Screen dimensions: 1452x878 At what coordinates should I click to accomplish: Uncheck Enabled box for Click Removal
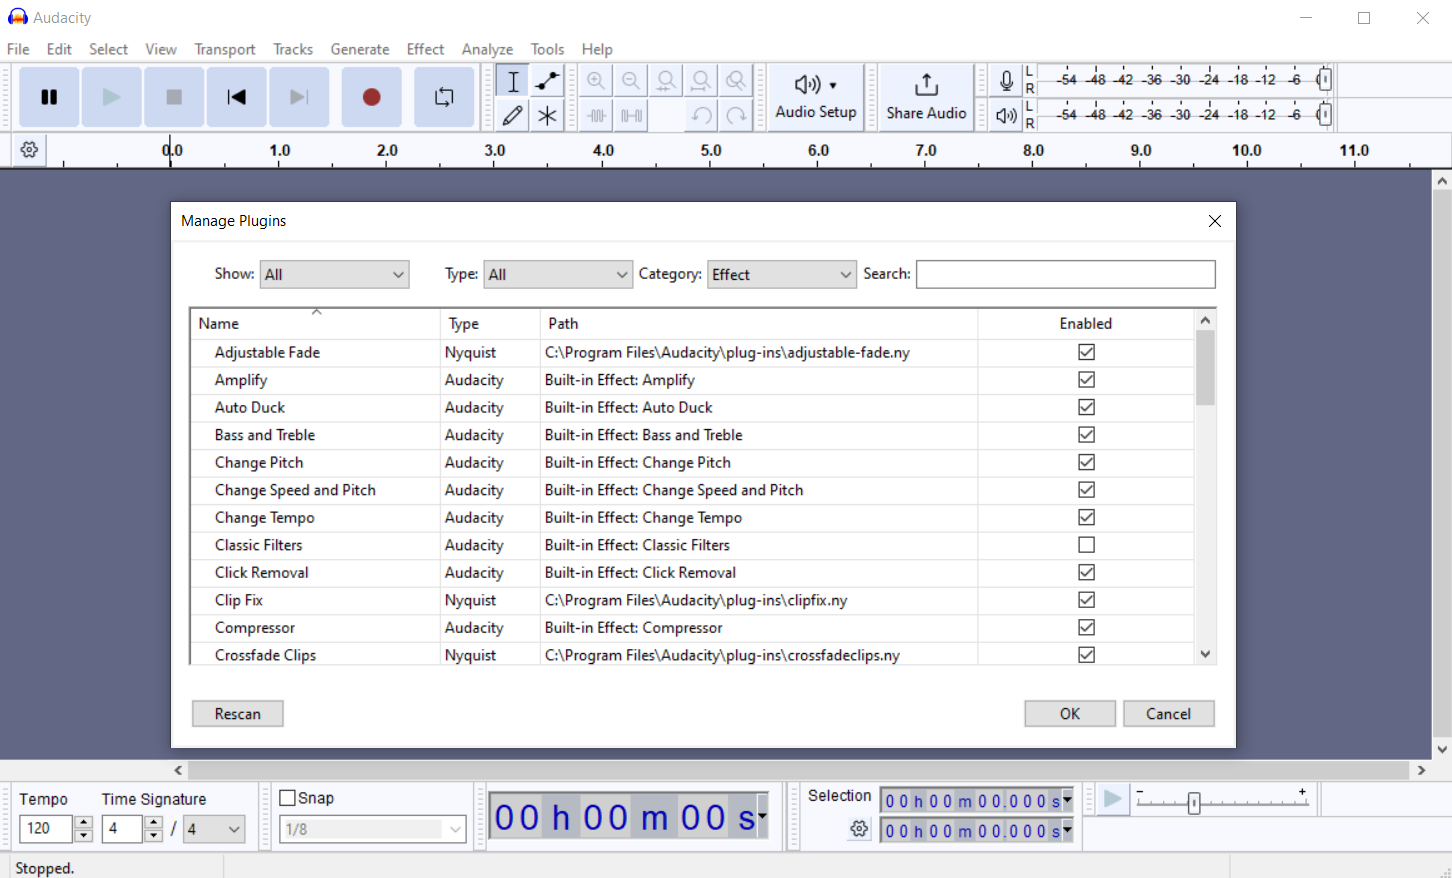coord(1086,572)
